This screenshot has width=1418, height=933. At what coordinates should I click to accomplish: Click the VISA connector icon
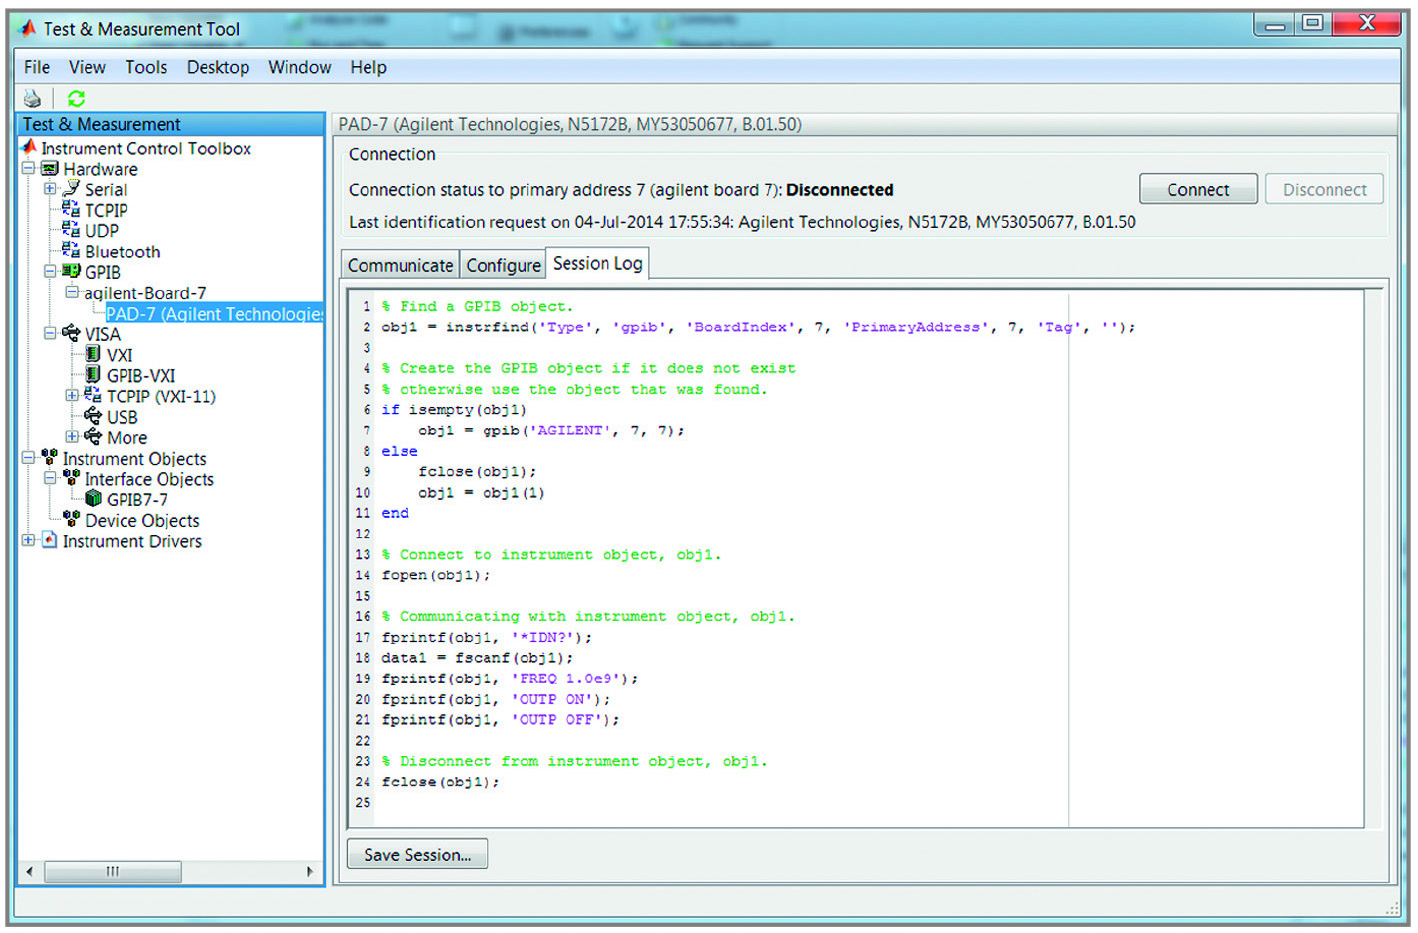tap(71, 333)
